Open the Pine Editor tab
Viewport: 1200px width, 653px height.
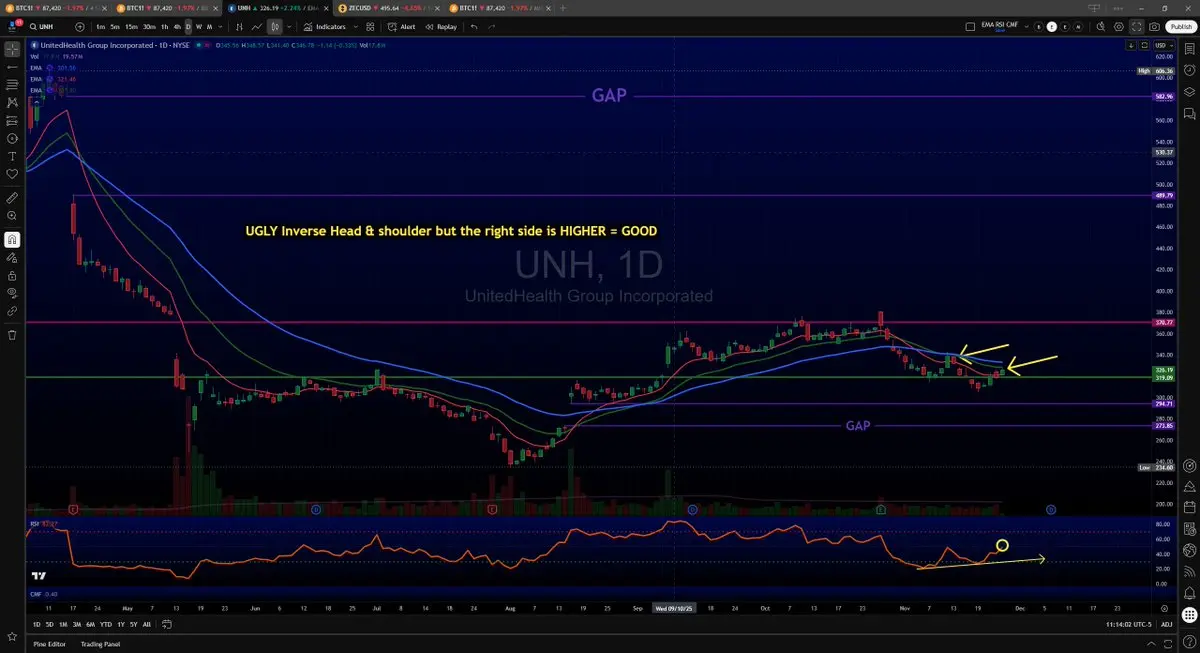click(x=50, y=644)
